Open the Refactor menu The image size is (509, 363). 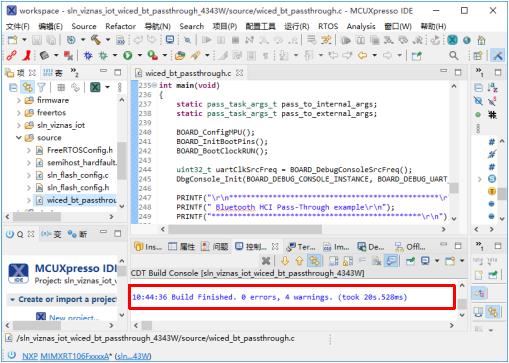point(120,26)
